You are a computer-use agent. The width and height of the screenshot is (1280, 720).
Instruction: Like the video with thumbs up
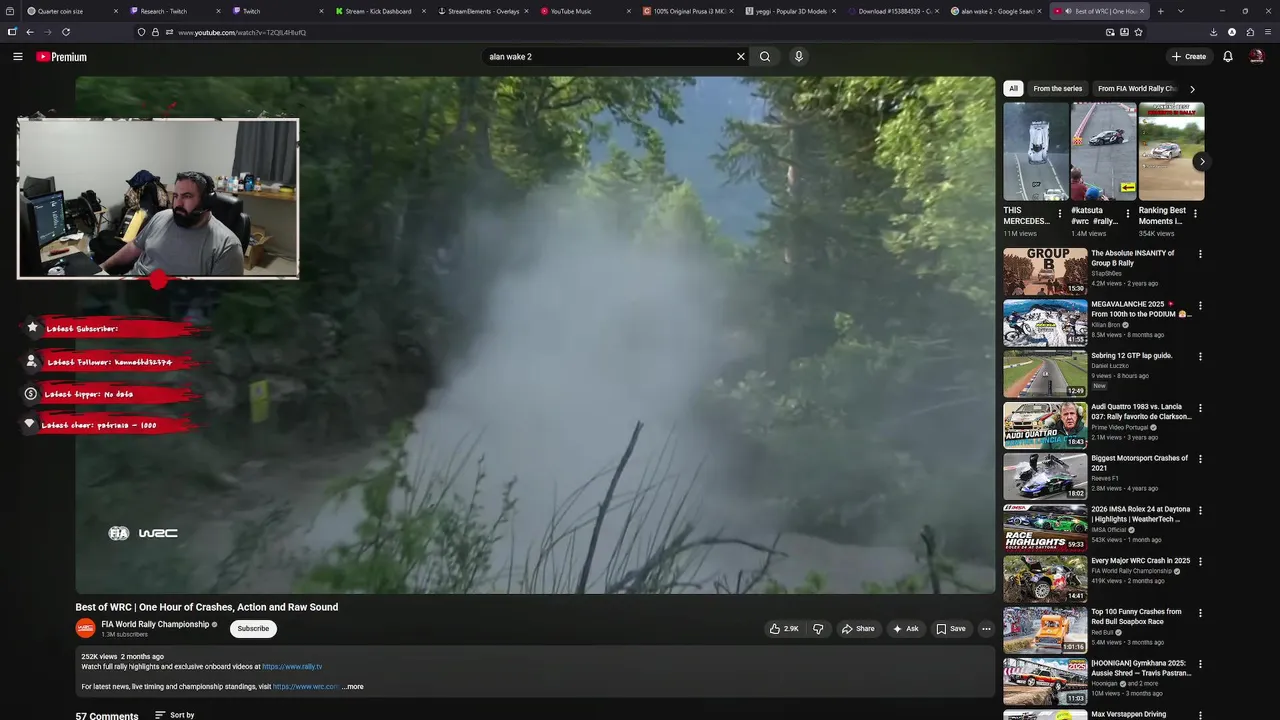[784, 629]
